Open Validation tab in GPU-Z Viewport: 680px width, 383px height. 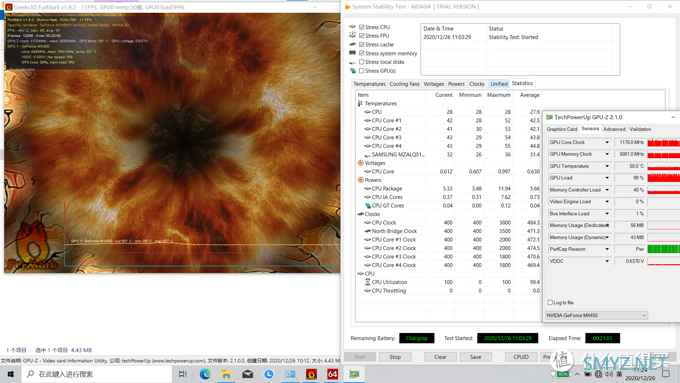point(640,129)
